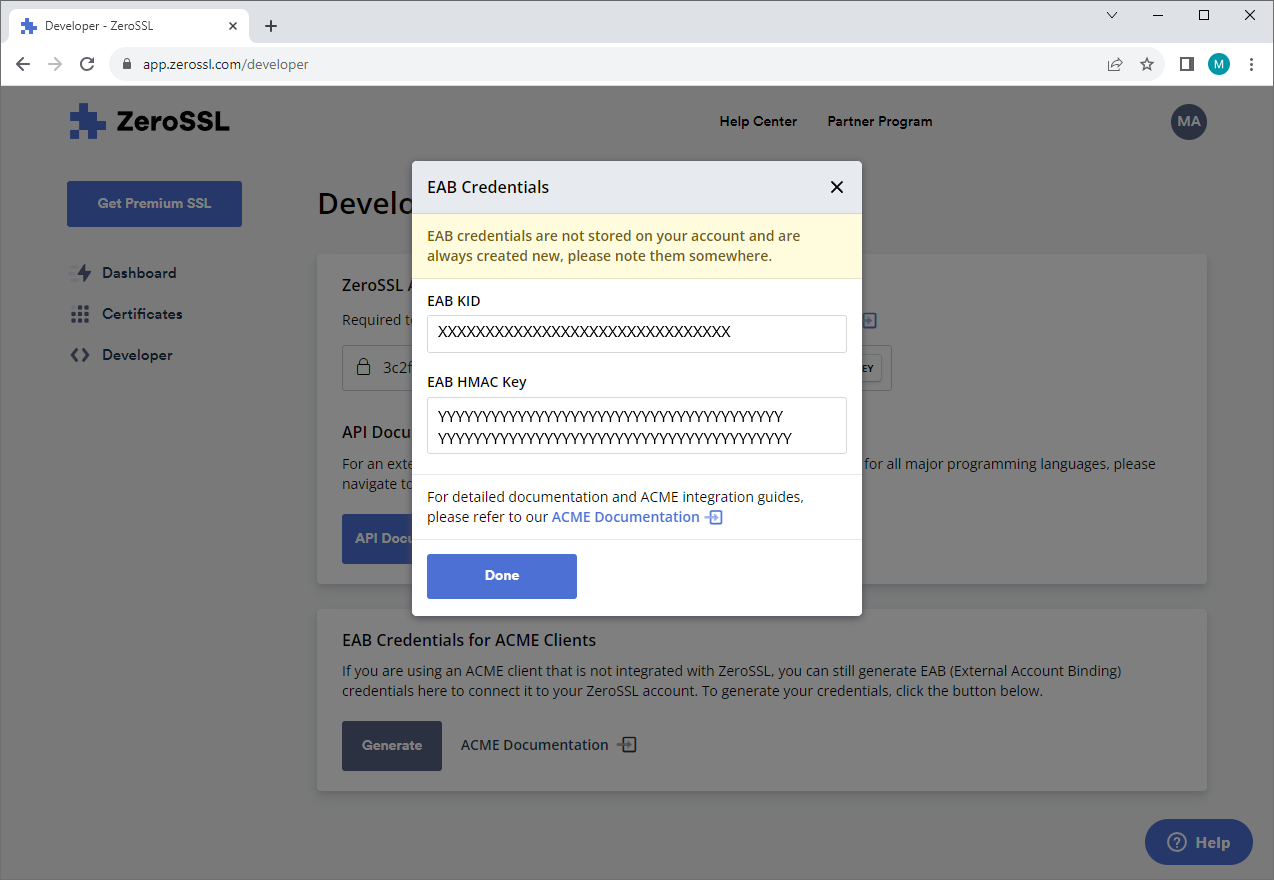Open the MA account avatar
This screenshot has height=880, width=1274.
pos(1188,121)
